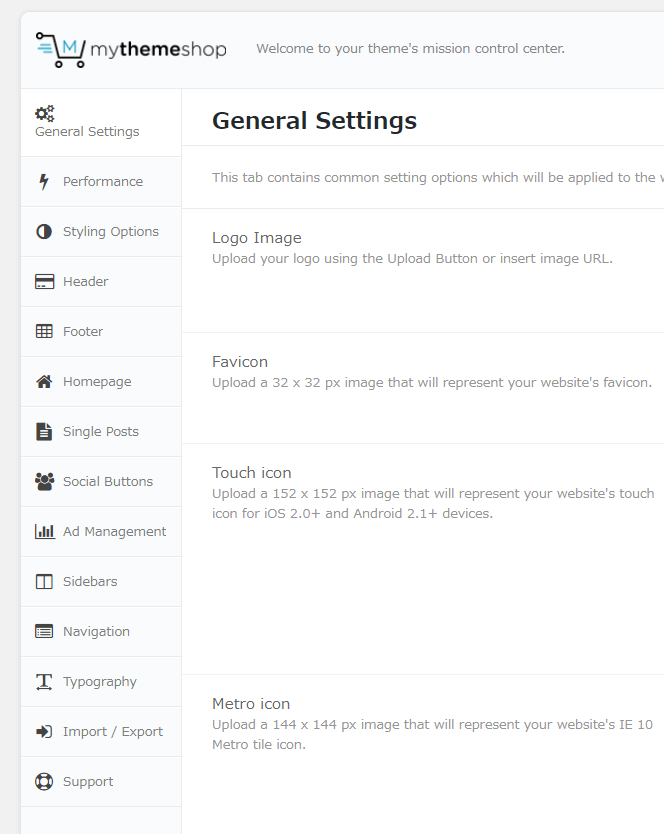Screen dimensions: 664x834
Task: Open the Import / Export tab
Action: pos(112,731)
